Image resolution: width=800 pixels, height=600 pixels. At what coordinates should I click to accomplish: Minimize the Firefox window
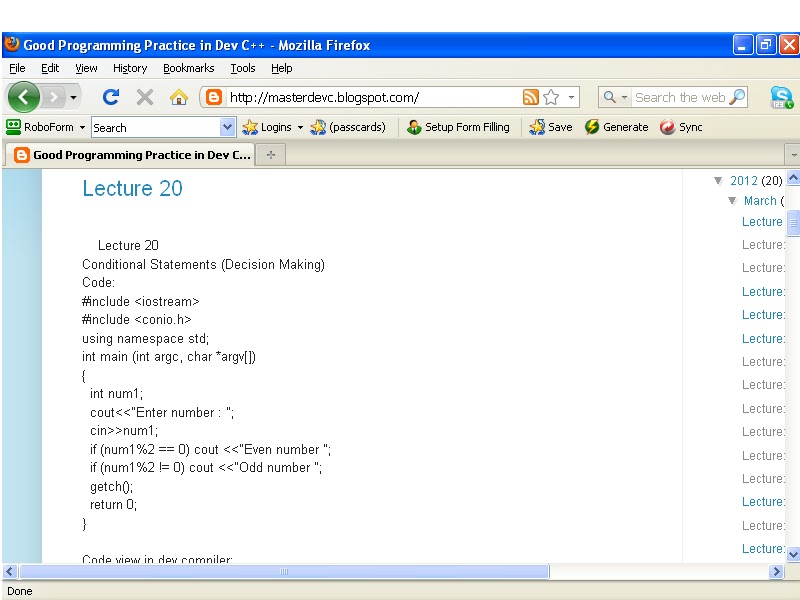(x=743, y=45)
